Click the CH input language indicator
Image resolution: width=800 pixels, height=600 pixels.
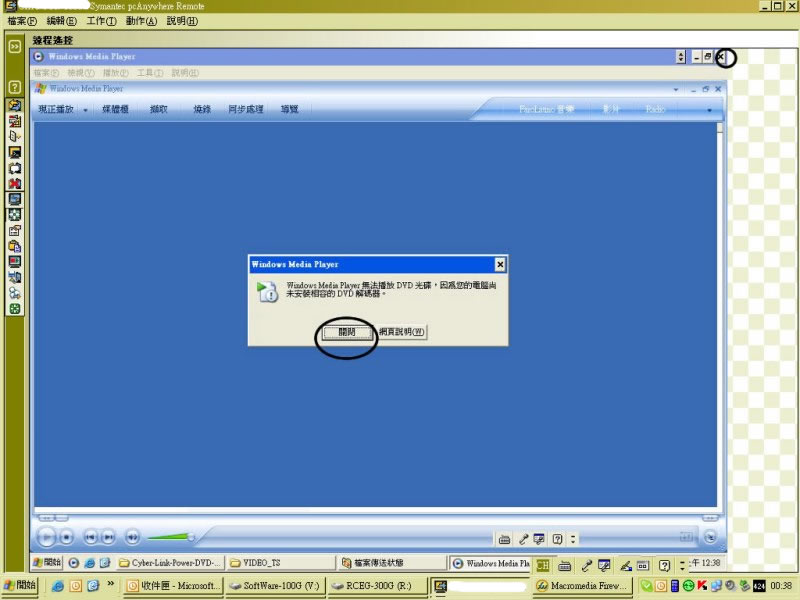pos(543,565)
